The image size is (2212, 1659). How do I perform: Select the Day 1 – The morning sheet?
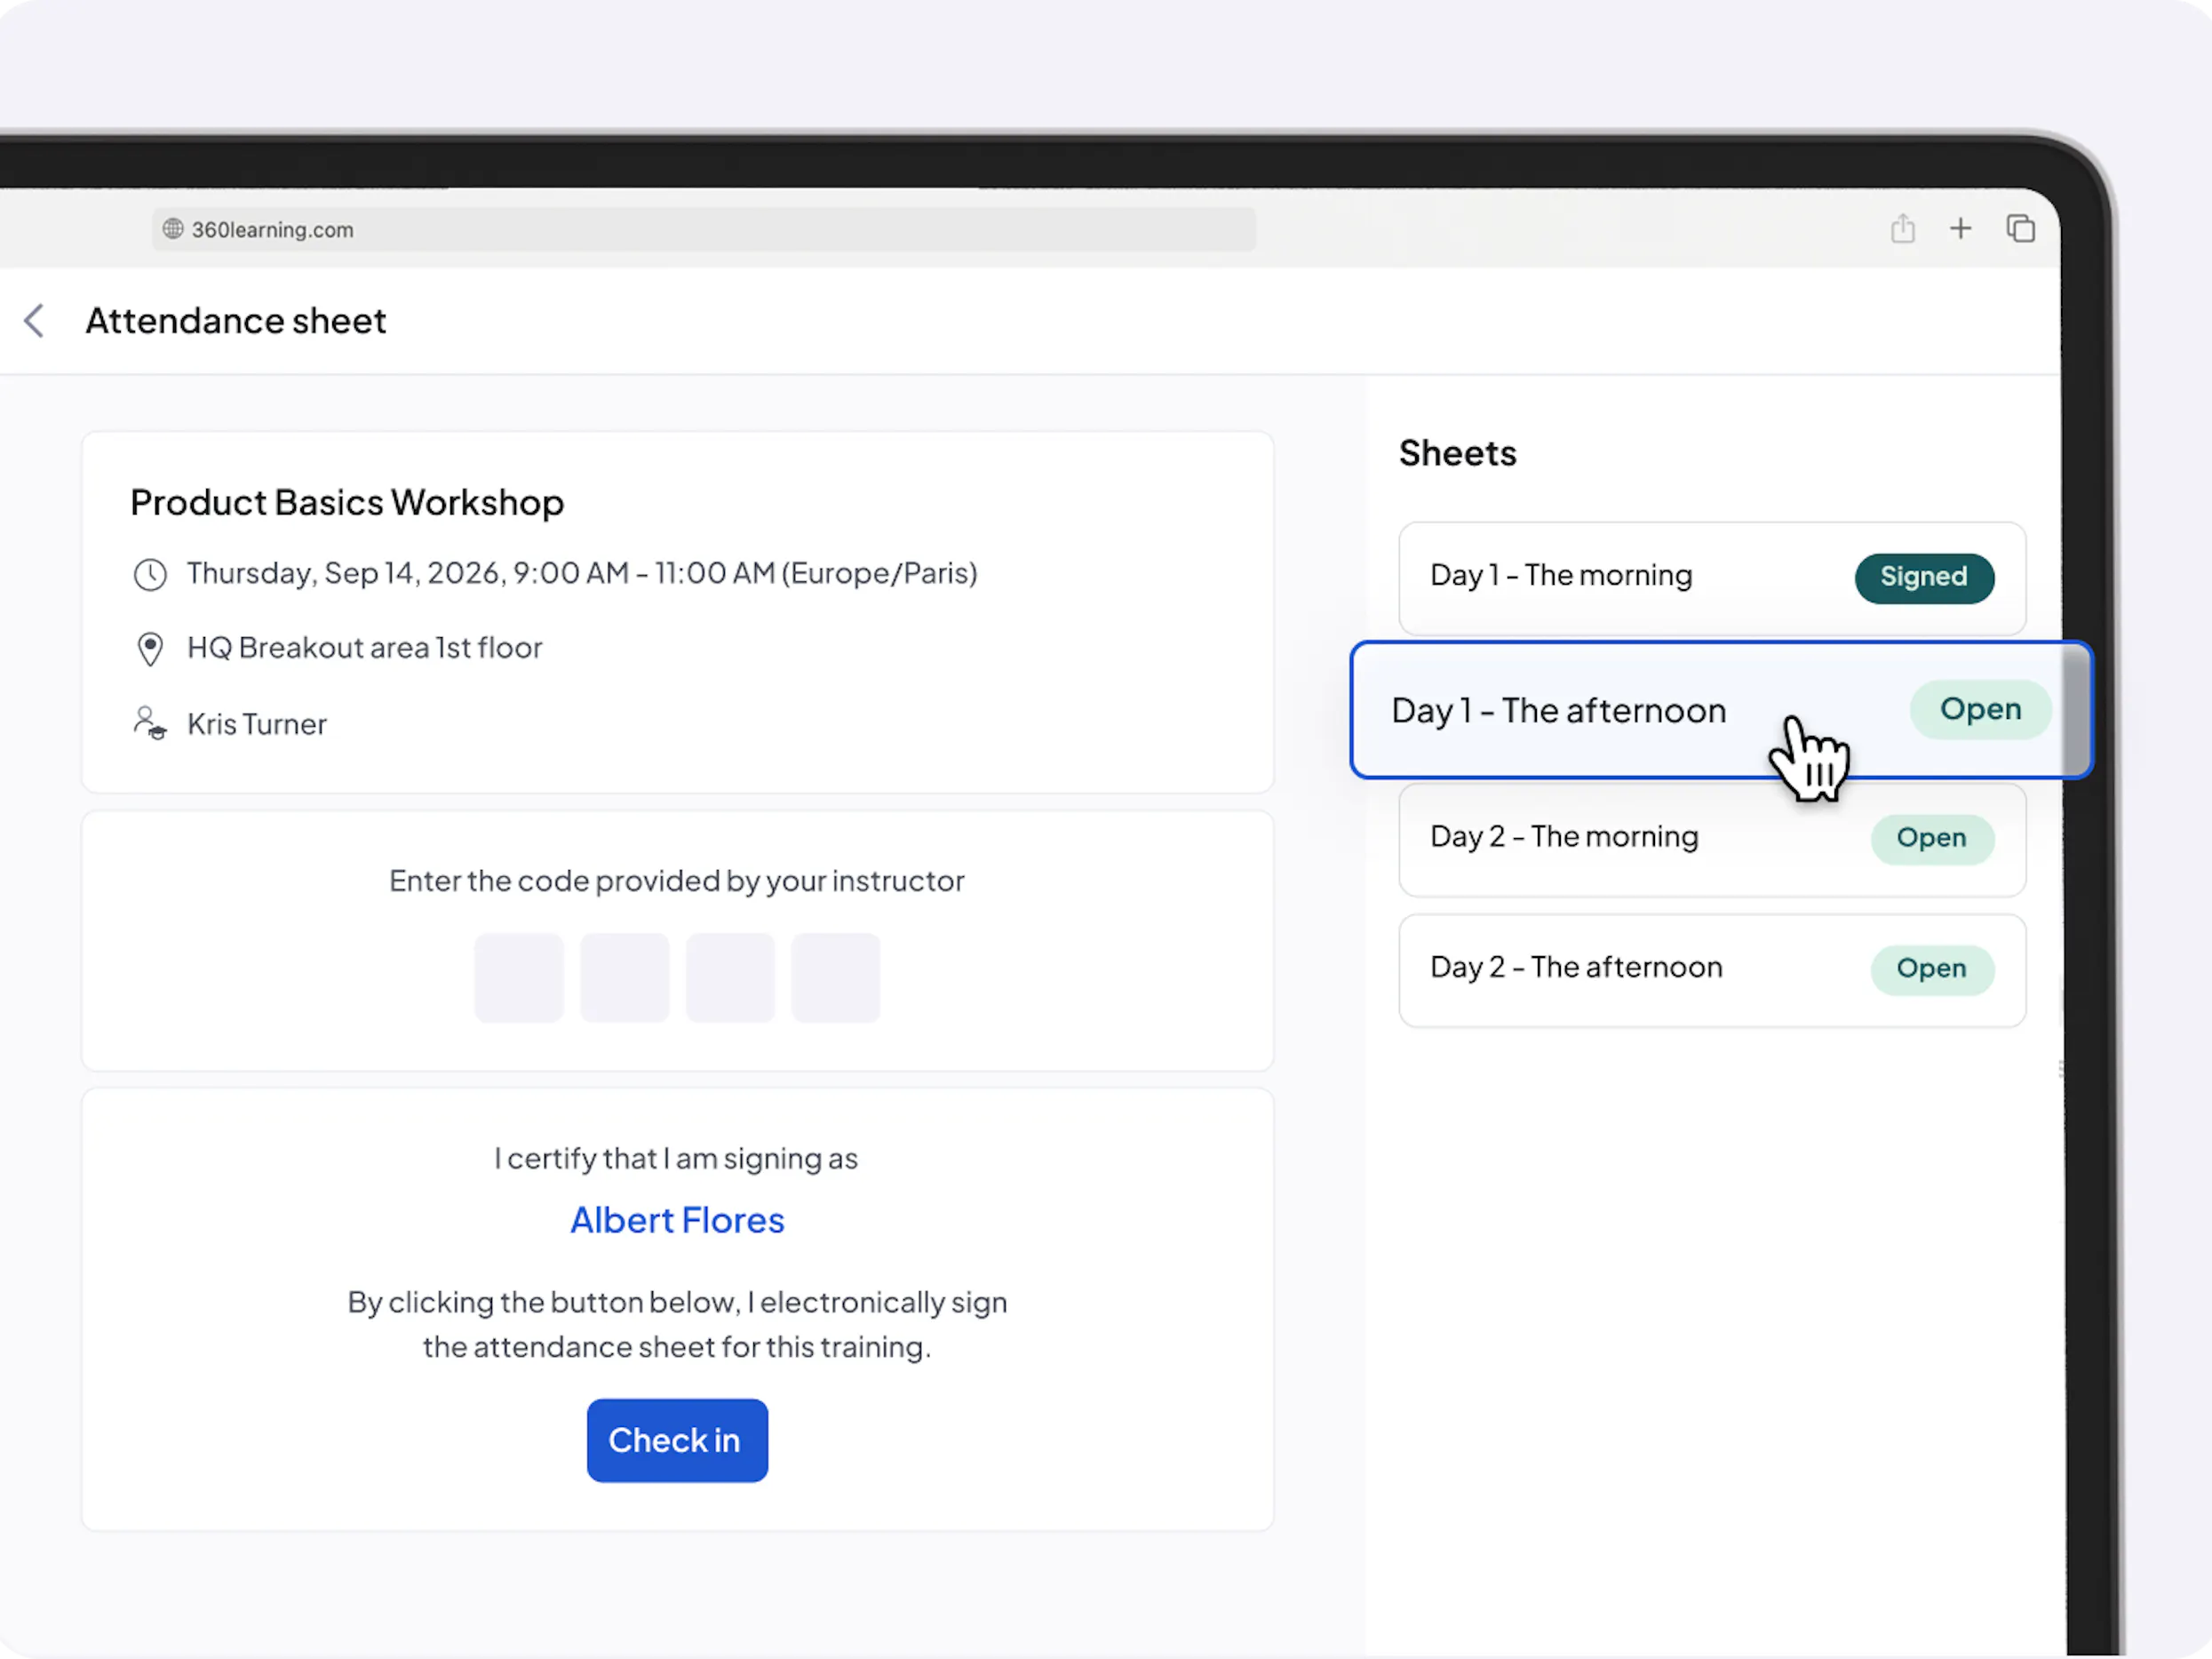point(1712,578)
